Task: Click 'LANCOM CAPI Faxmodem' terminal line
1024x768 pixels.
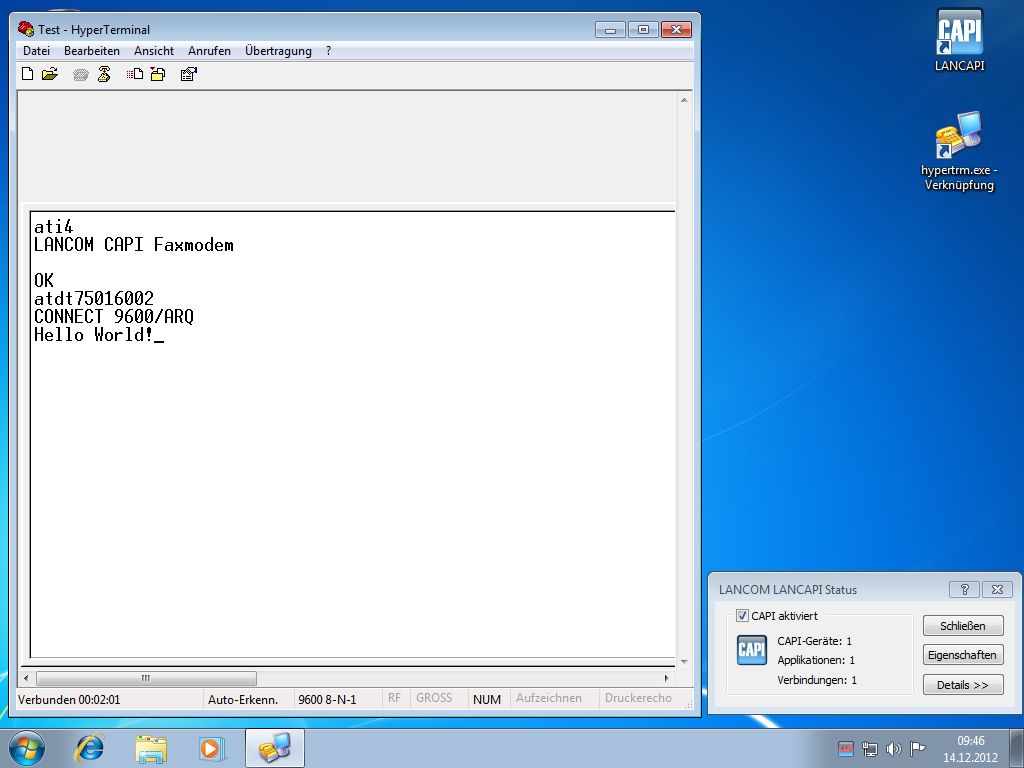Action: [x=134, y=245]
